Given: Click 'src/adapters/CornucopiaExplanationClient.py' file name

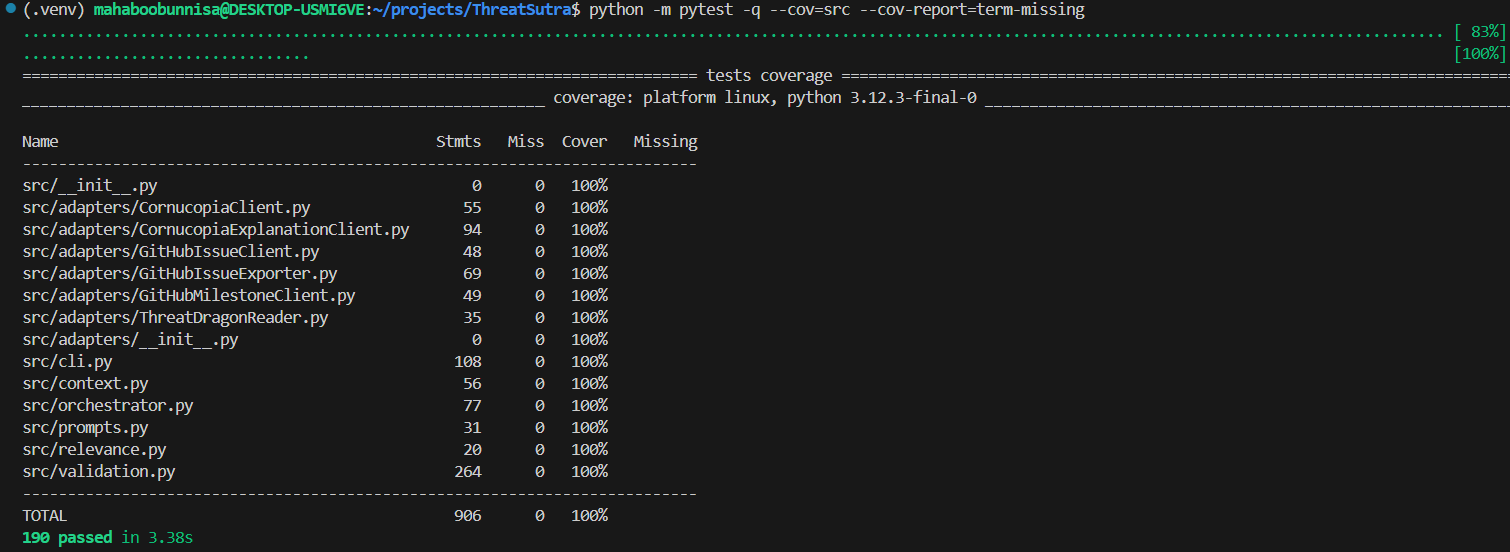Looking at the screenshot, I should (x=216, y=230).
